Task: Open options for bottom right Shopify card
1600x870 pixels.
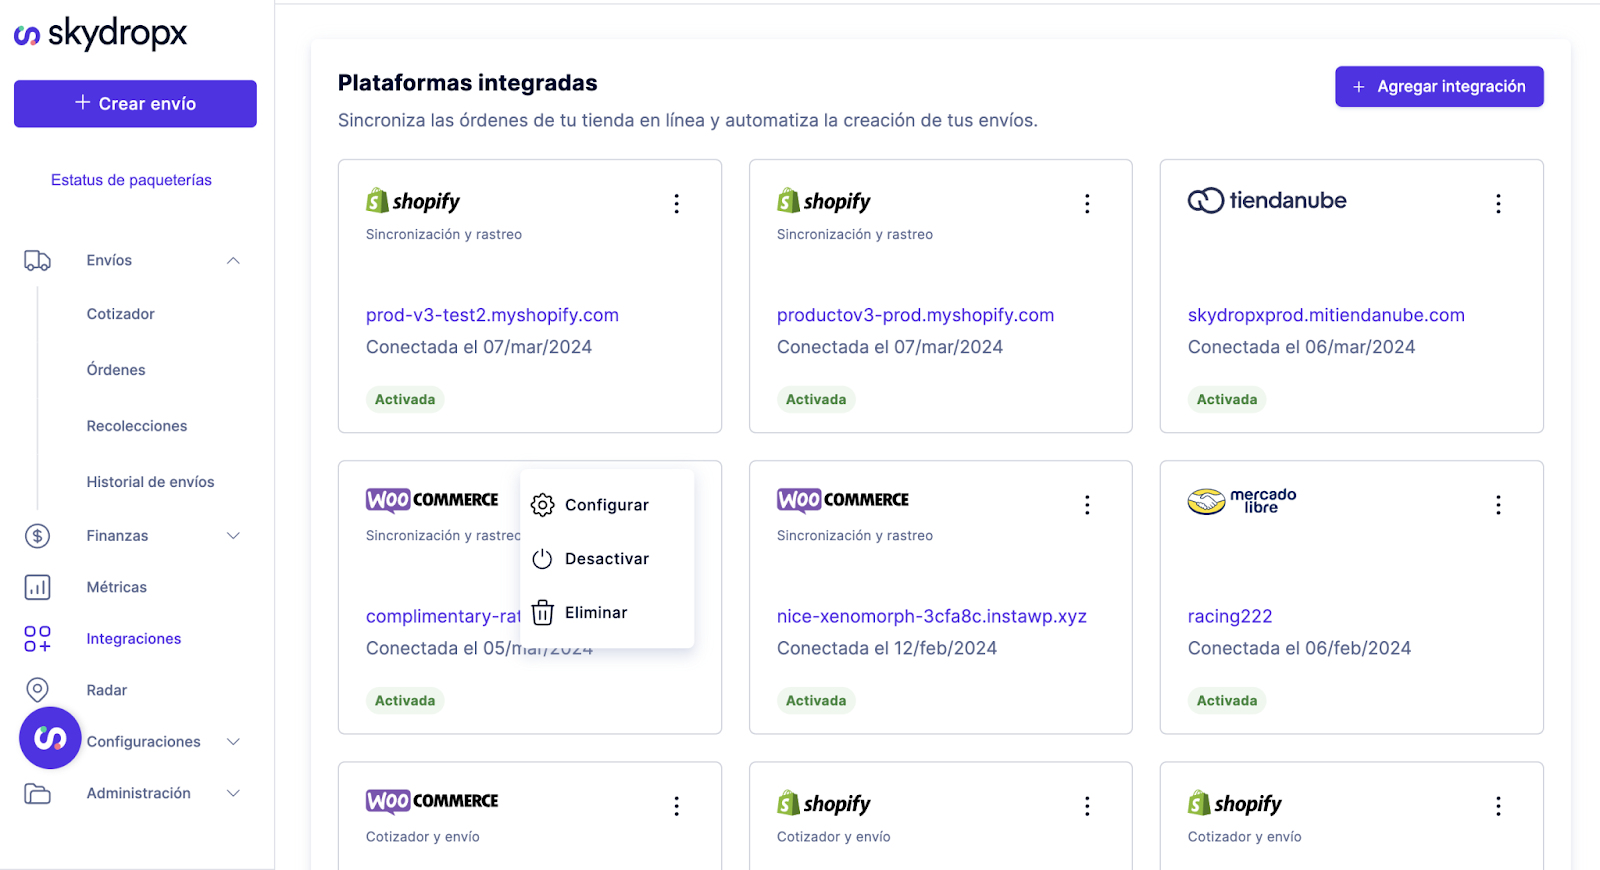Action: point(1498,806)
